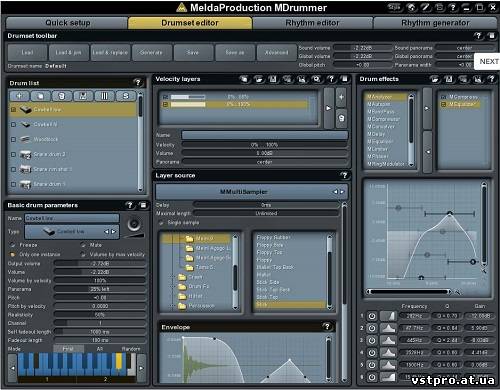Click the Load button
Image resolution: width=500 pixels, height=390 pixels.
click(27, 52)
